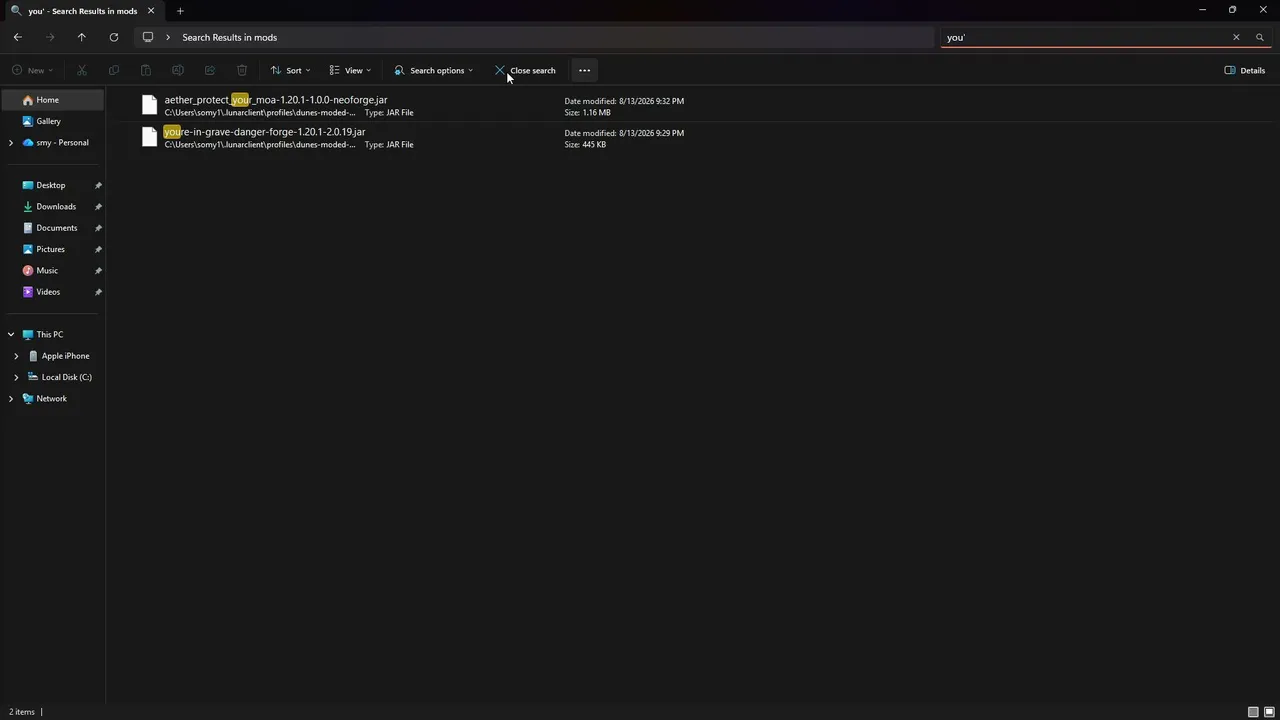Expand the smy - Personal node

click(11, 143)
